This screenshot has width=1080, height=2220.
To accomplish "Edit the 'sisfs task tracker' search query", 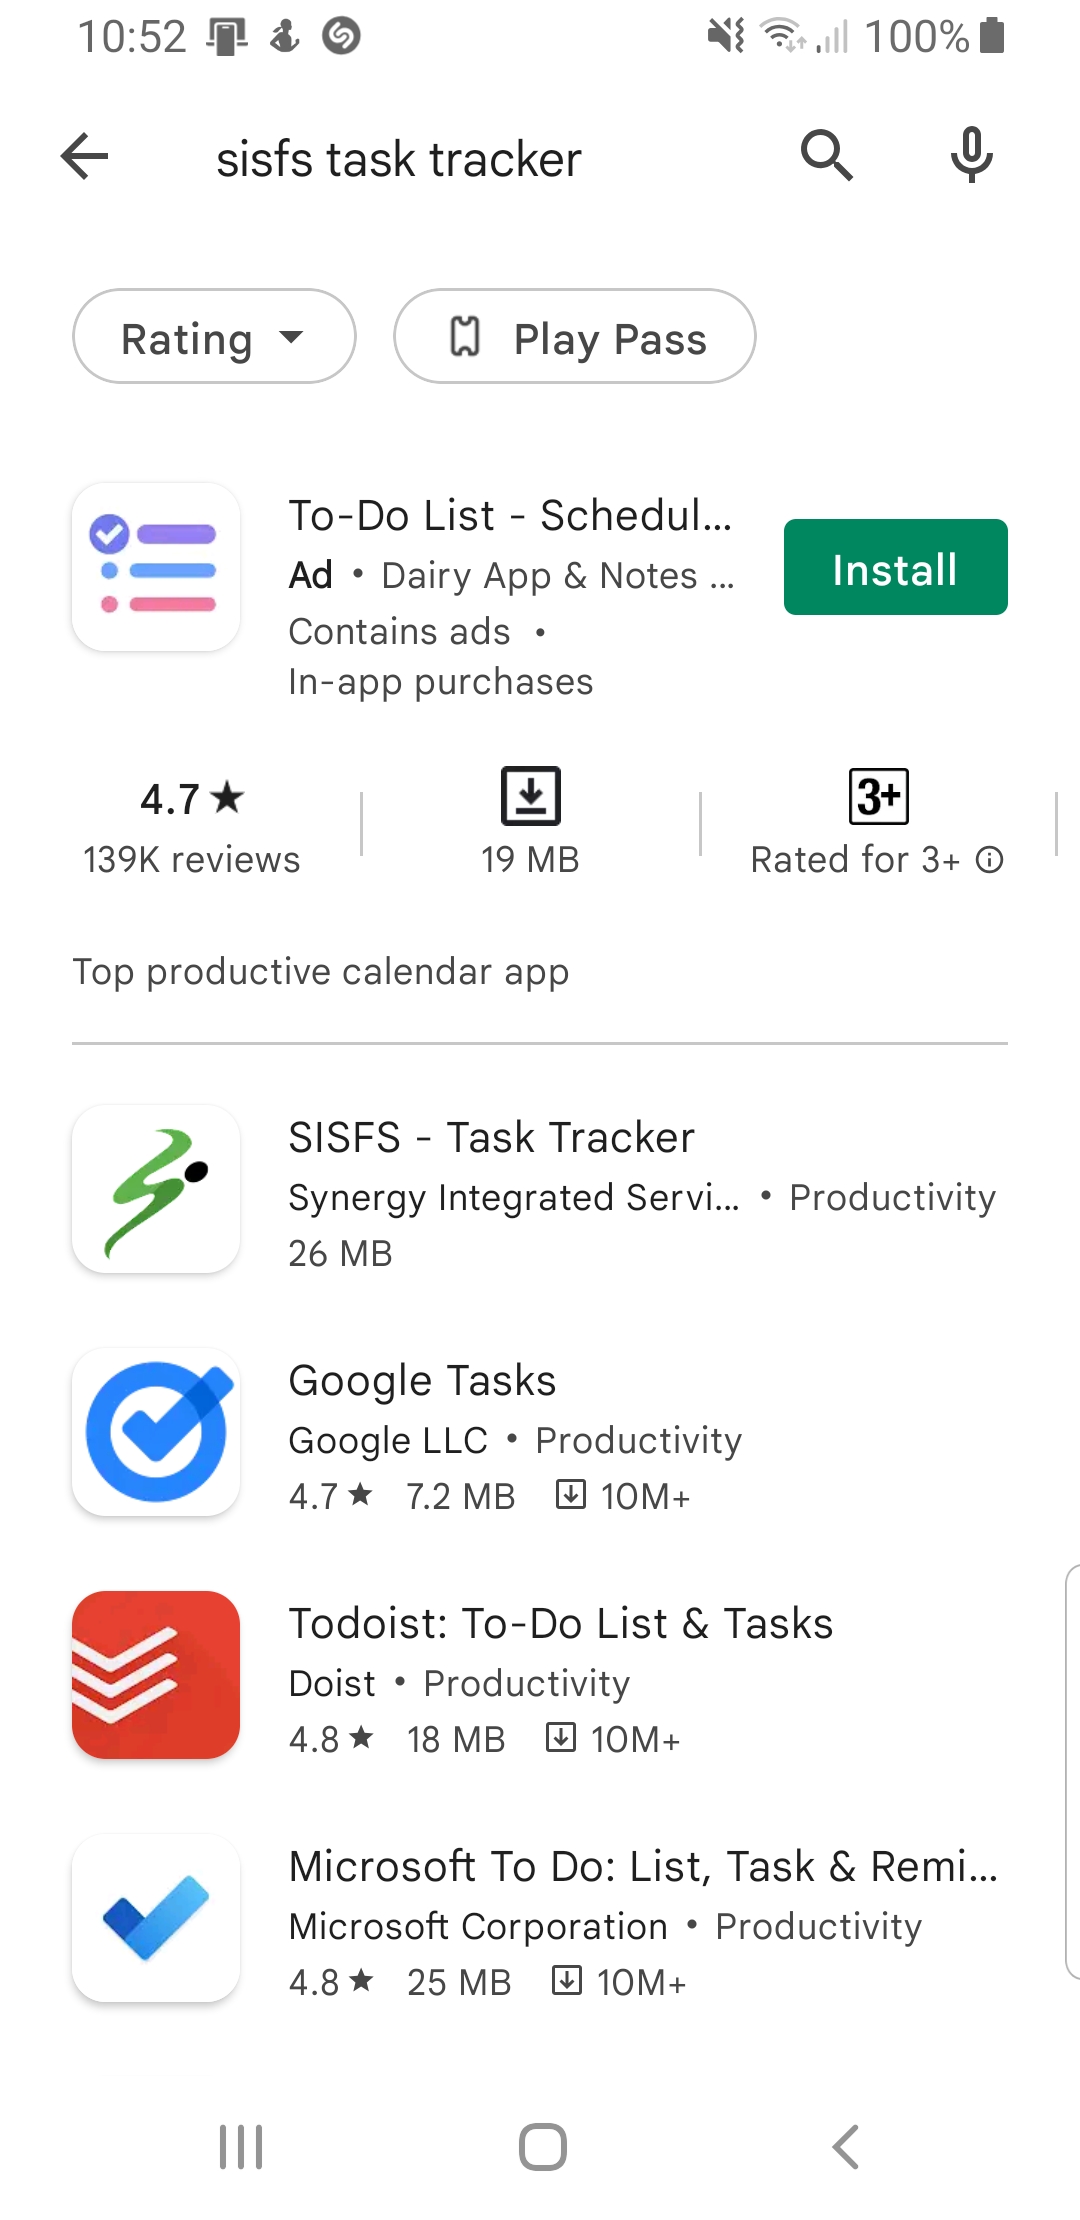I will point(399,160).
